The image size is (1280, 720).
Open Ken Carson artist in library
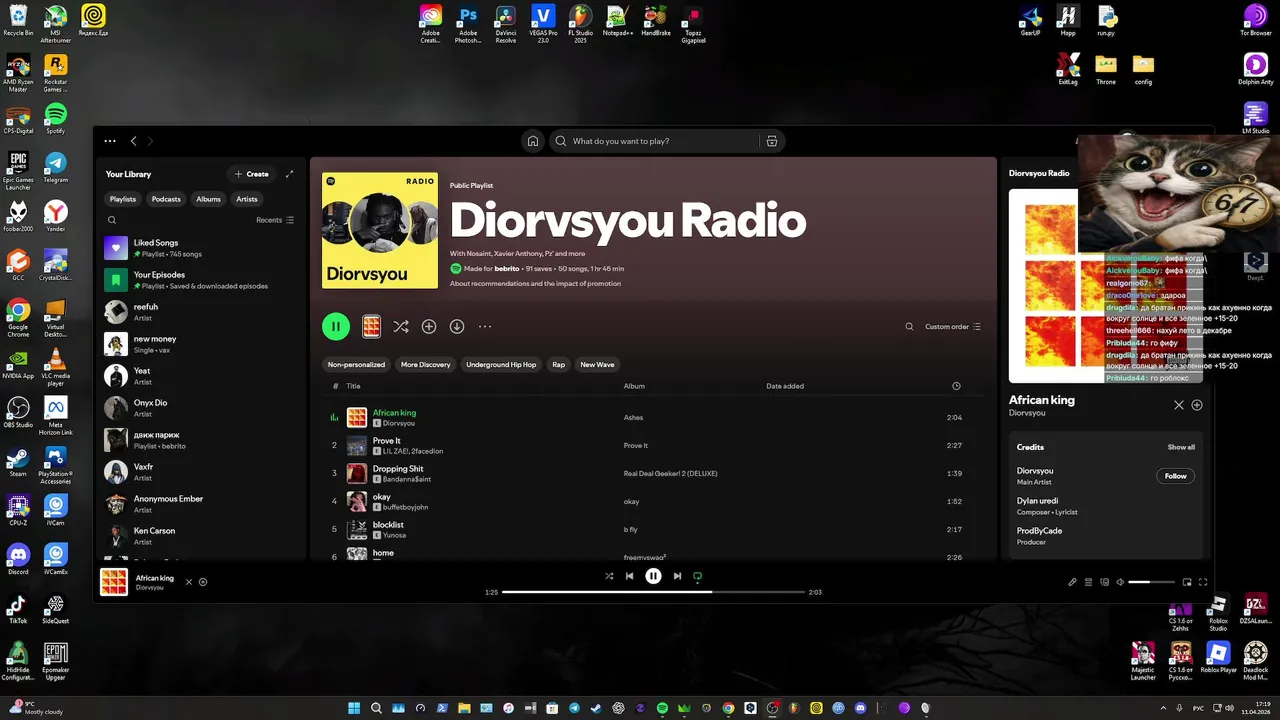[201, 536]
